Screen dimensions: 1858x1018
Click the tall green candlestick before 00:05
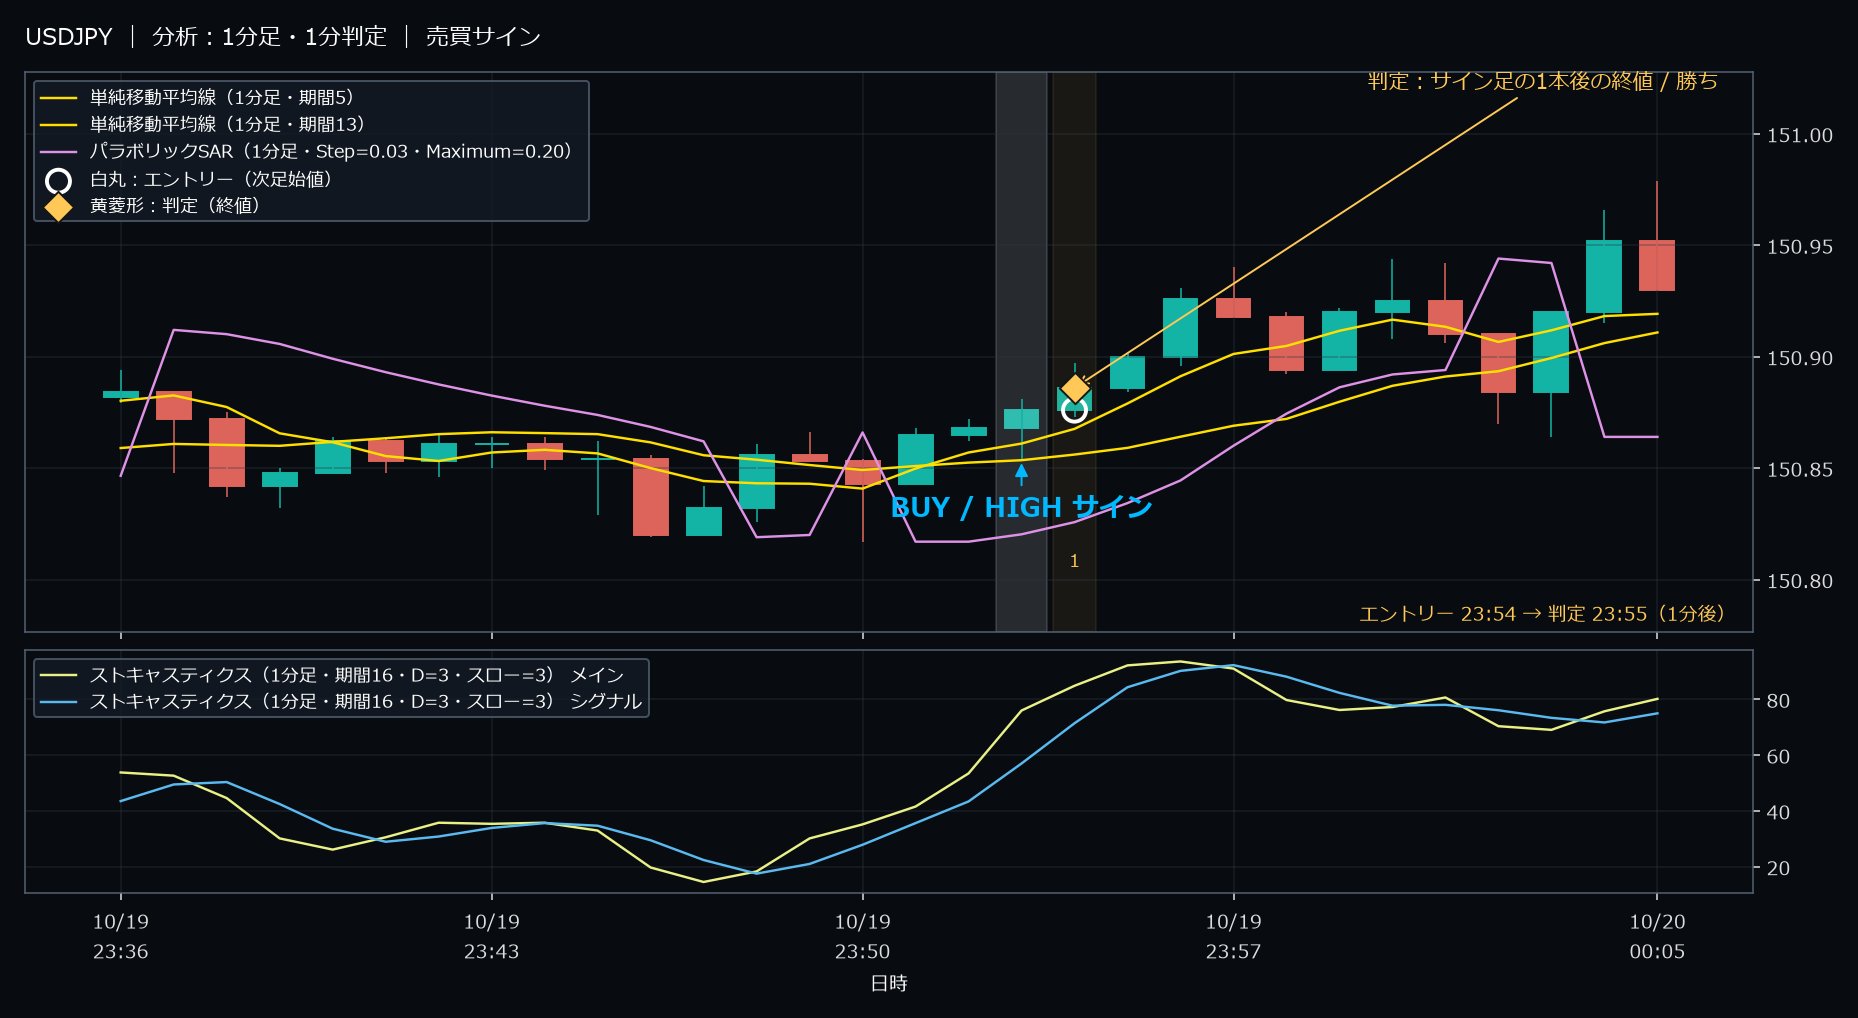pyautogui.click(x=1604, y=277)
